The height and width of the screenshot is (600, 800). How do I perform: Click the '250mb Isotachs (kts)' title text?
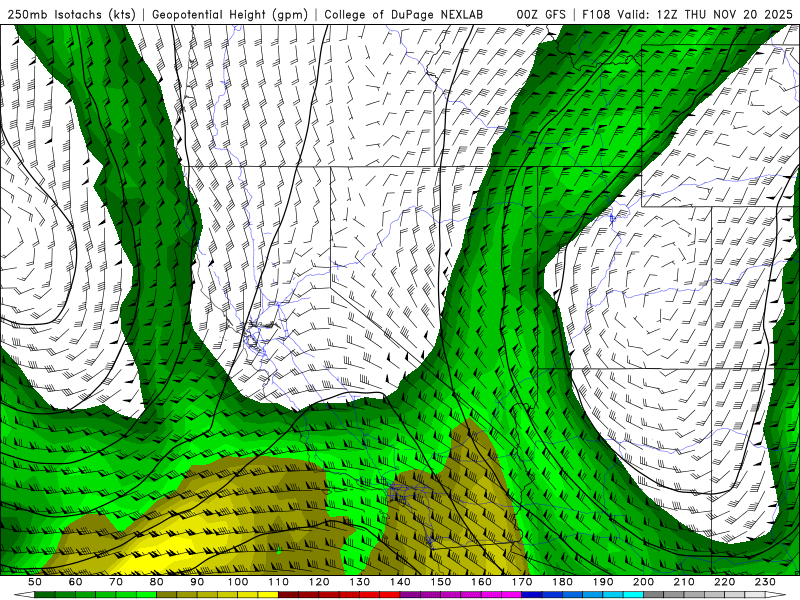point(71,15)
